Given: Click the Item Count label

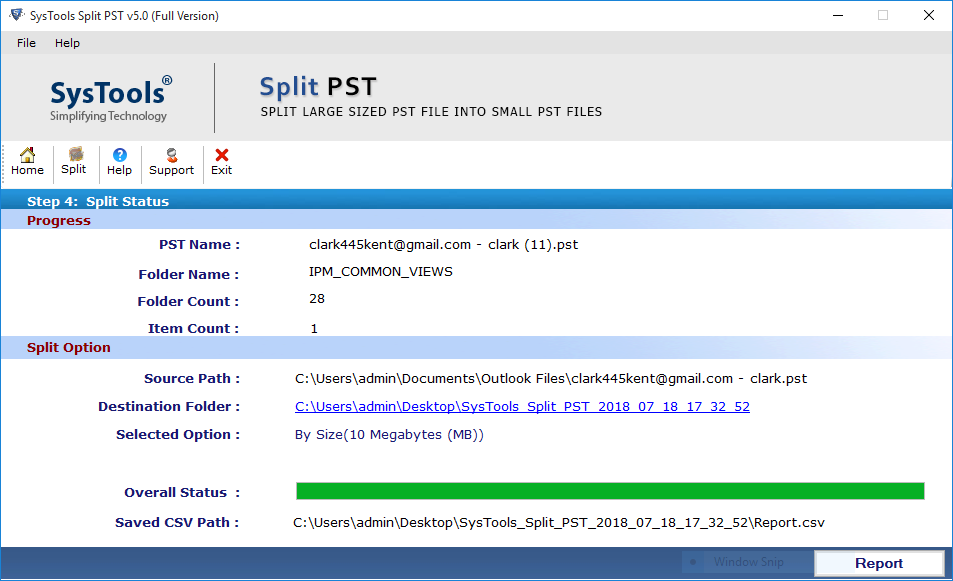Looking at the screenshot, I should point(194,328).
